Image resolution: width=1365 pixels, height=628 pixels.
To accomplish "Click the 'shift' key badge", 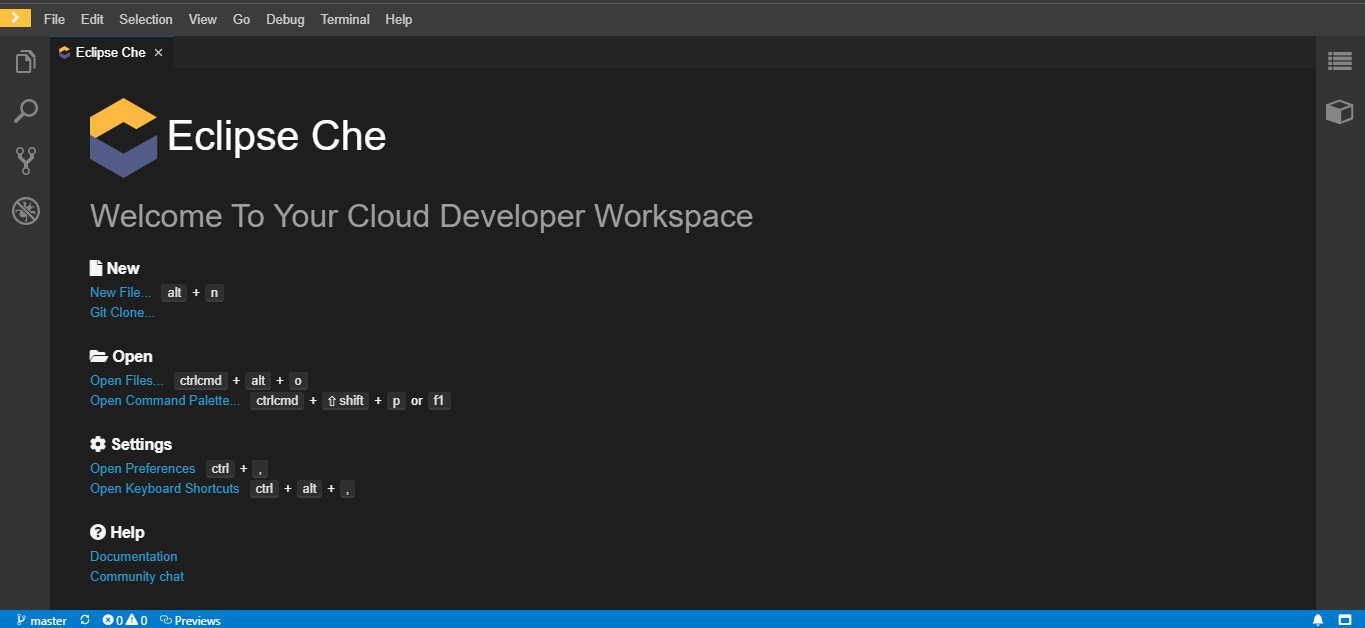I will coord(346,401).
